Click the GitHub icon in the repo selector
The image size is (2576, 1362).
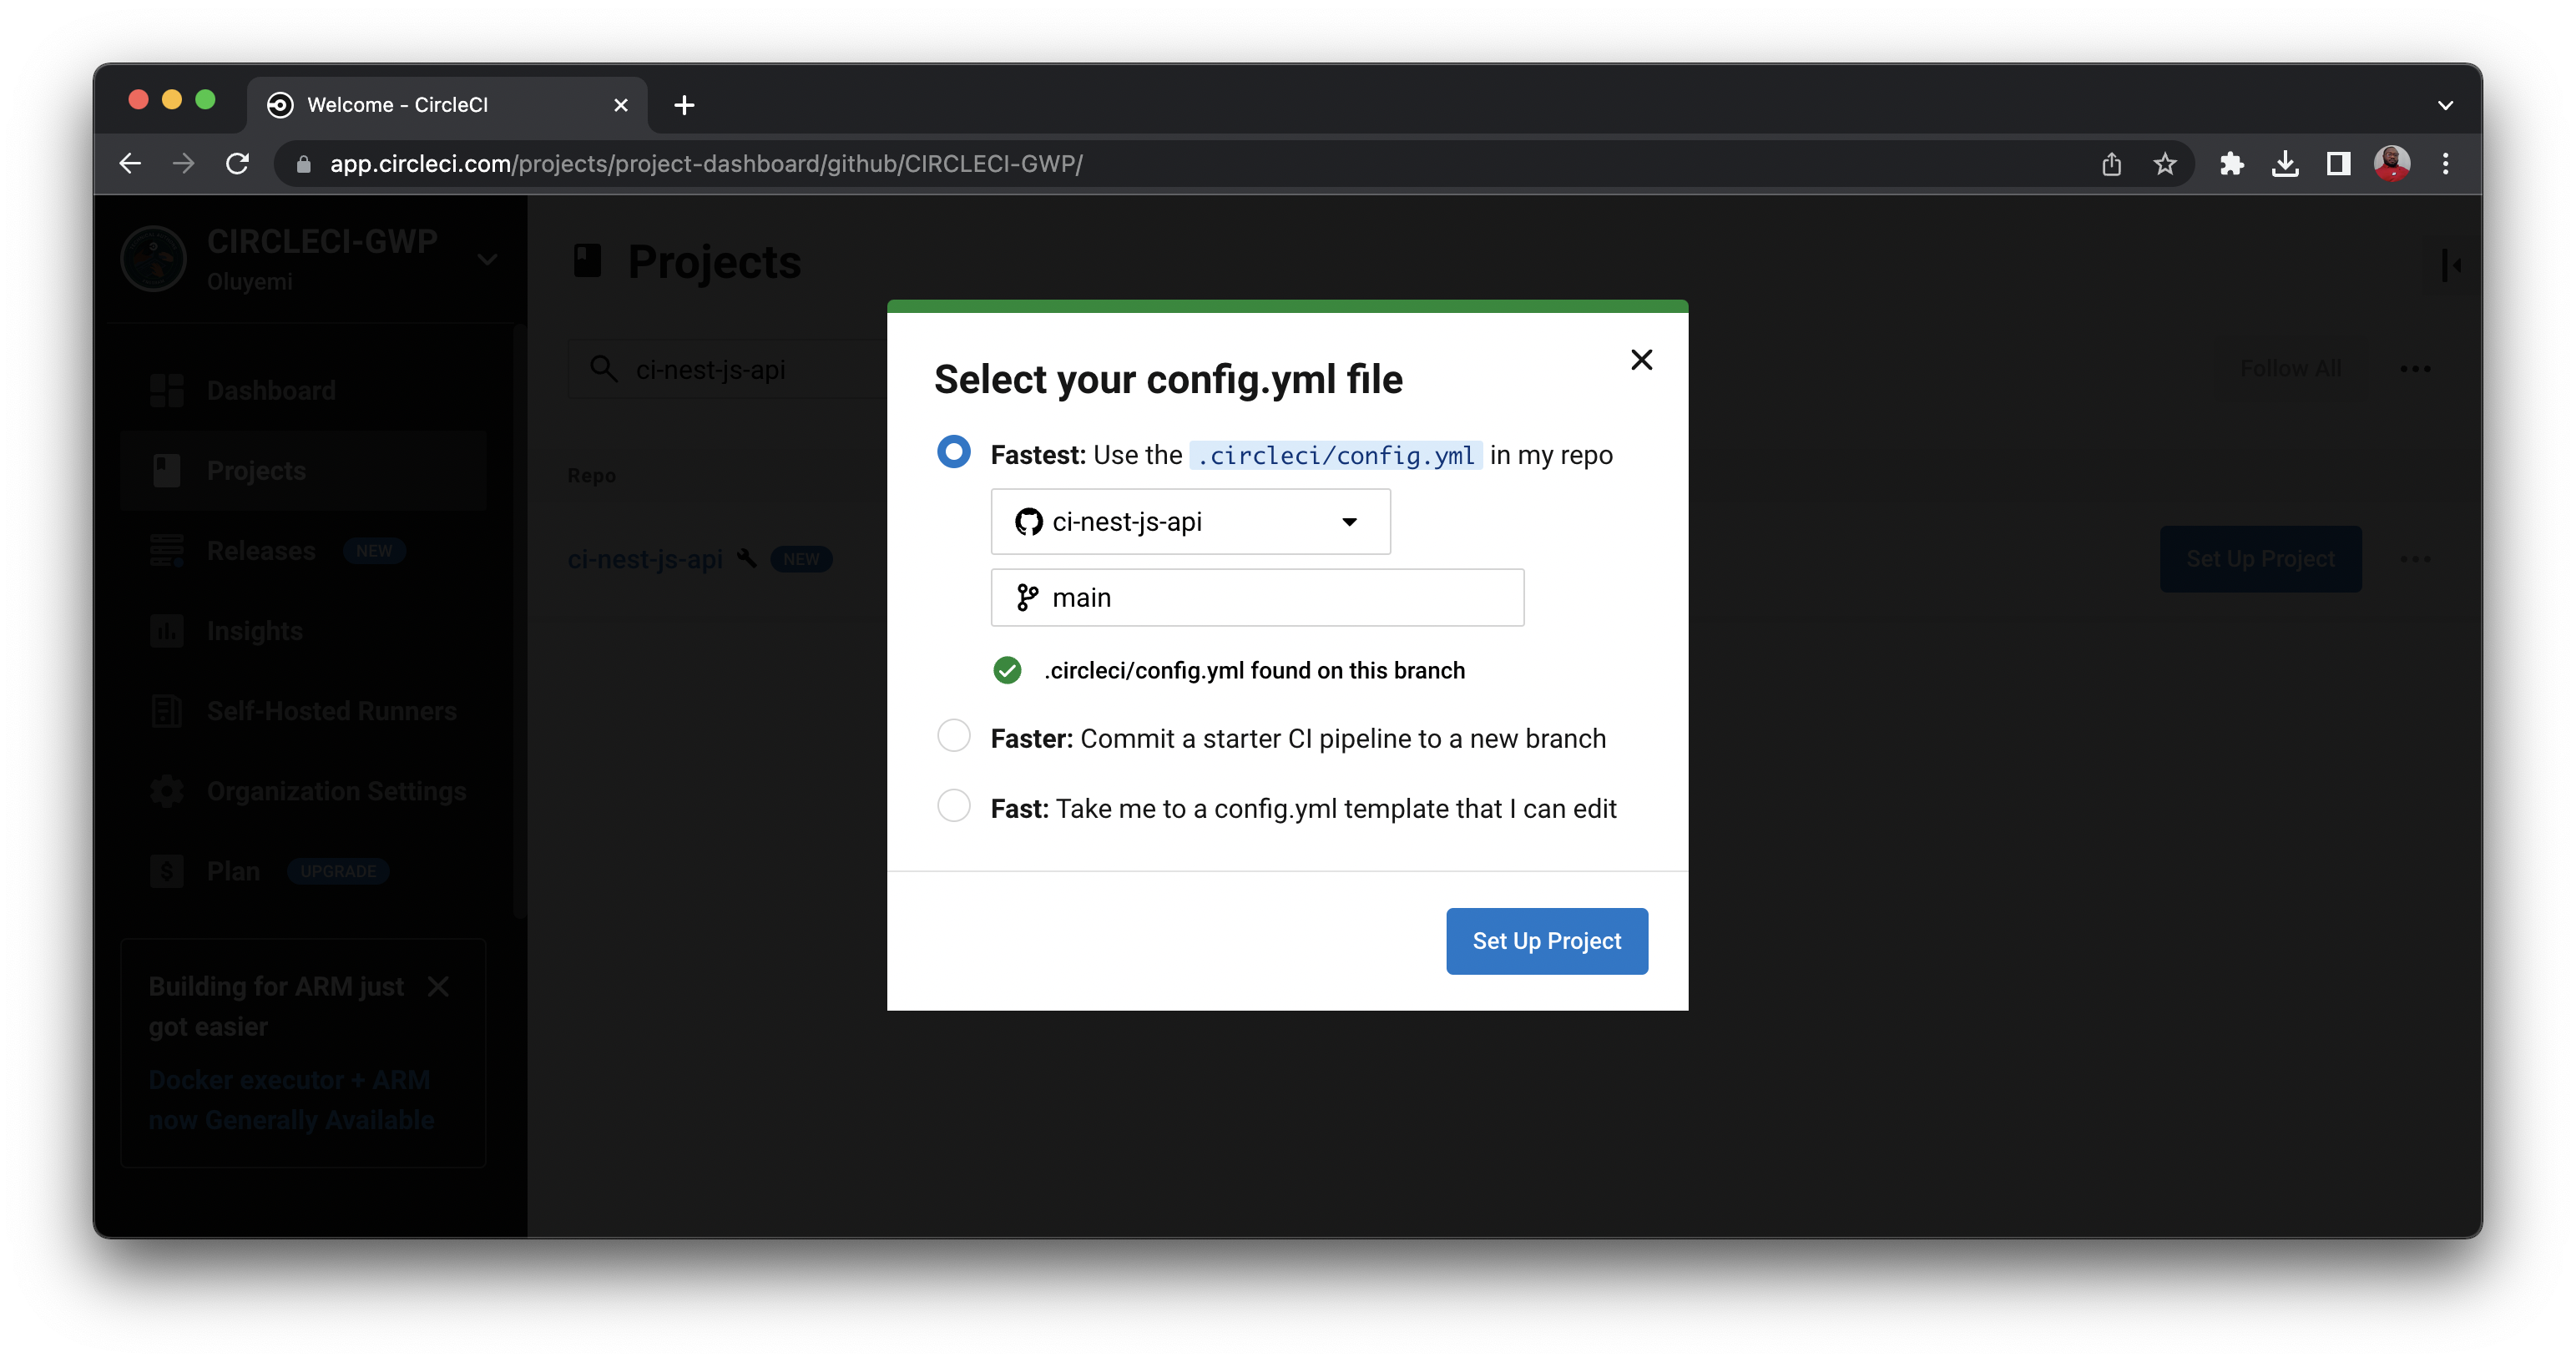tap(1029, 521)
